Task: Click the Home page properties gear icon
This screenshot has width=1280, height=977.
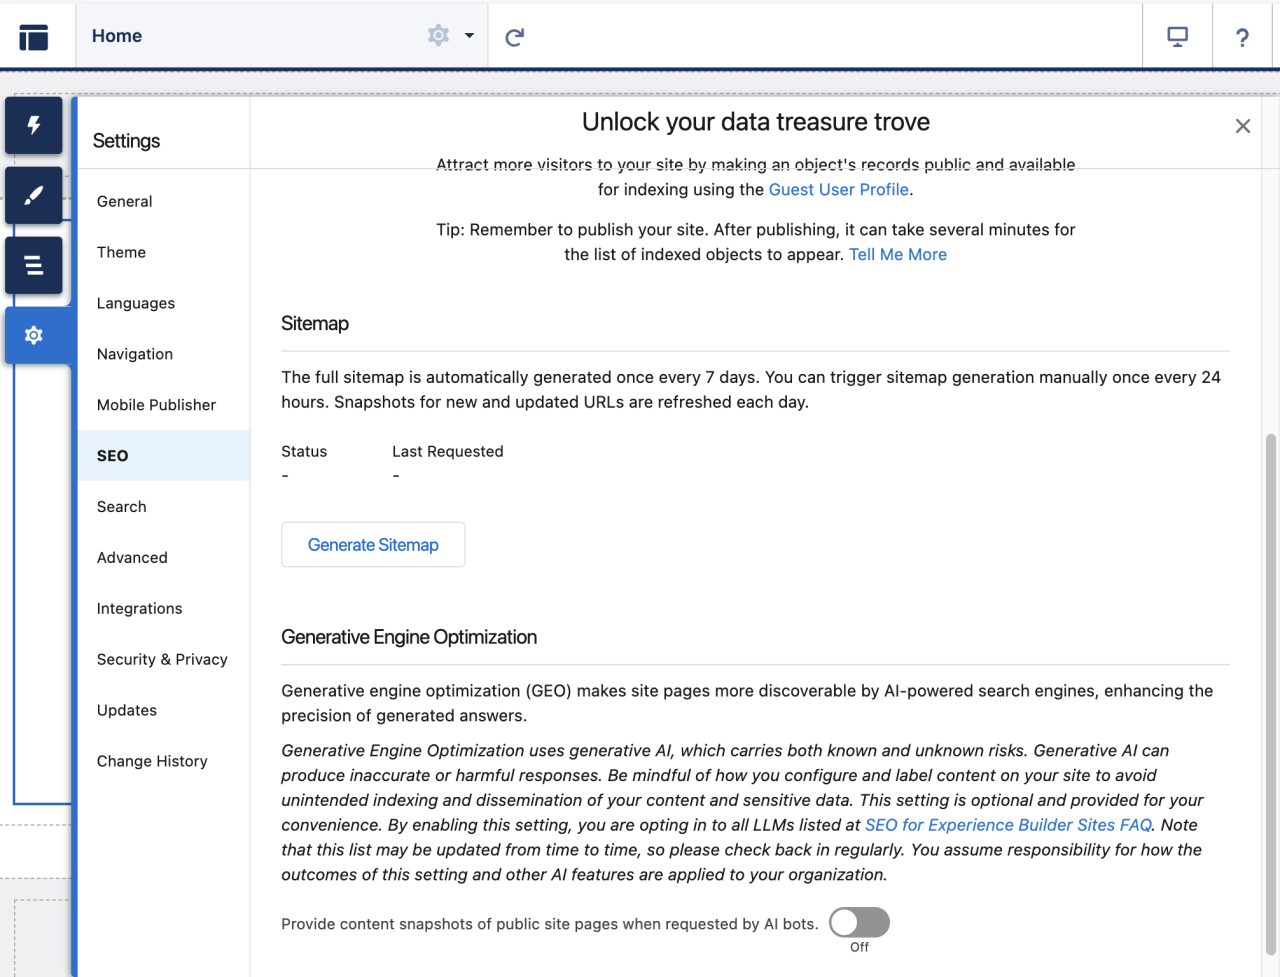Action: [438, 35]
